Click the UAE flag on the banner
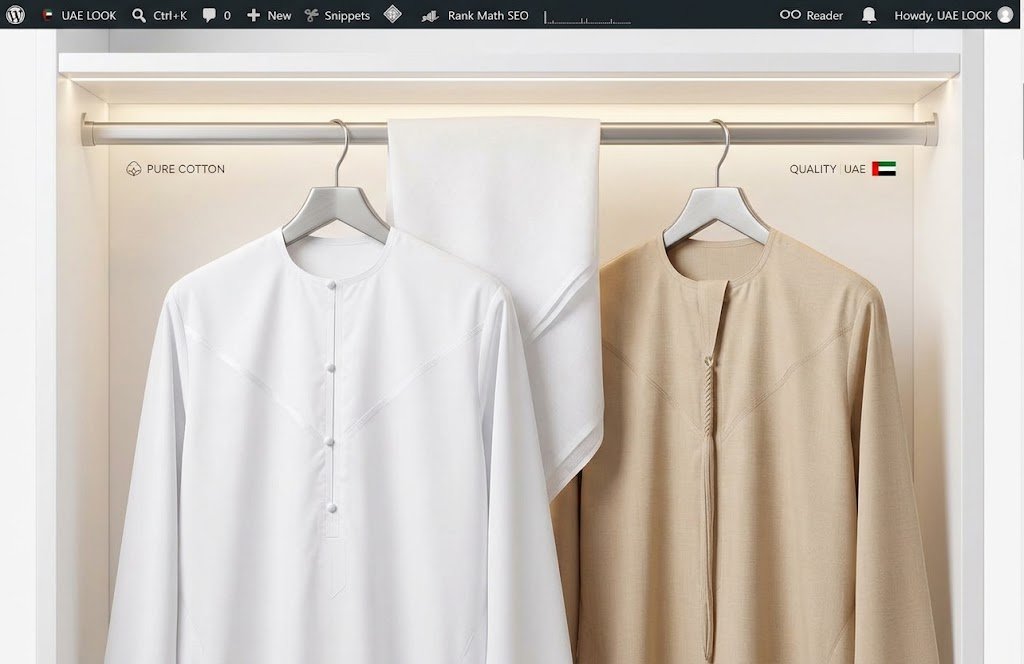The image size is (1024, 664). point(884,169)
